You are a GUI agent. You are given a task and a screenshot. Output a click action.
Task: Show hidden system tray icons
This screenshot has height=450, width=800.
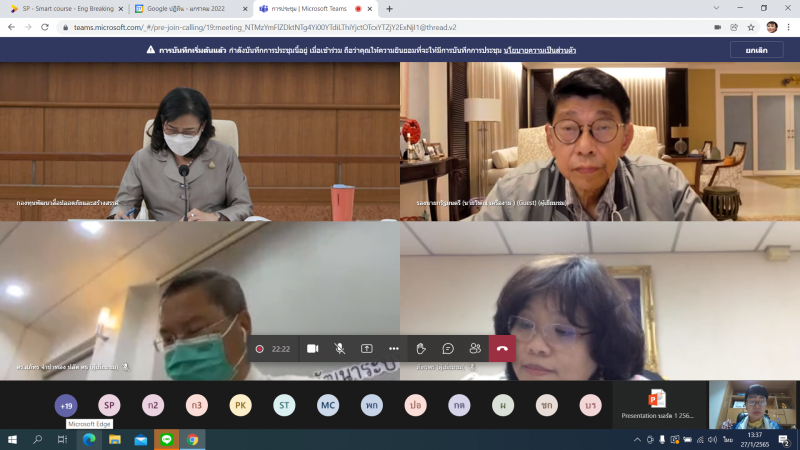click(637, 440)
